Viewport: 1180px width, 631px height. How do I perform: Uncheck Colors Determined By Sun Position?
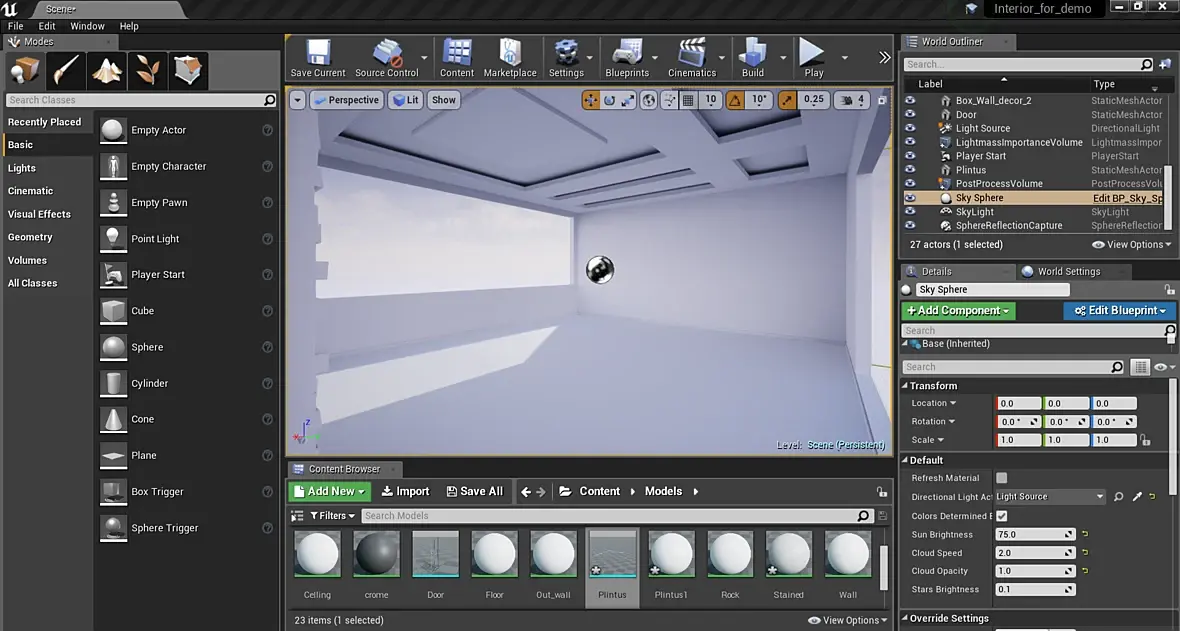(x=1001, y=516)
